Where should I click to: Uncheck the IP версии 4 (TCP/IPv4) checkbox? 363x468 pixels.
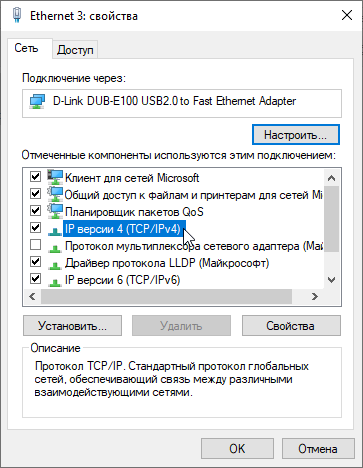[35, 228]
